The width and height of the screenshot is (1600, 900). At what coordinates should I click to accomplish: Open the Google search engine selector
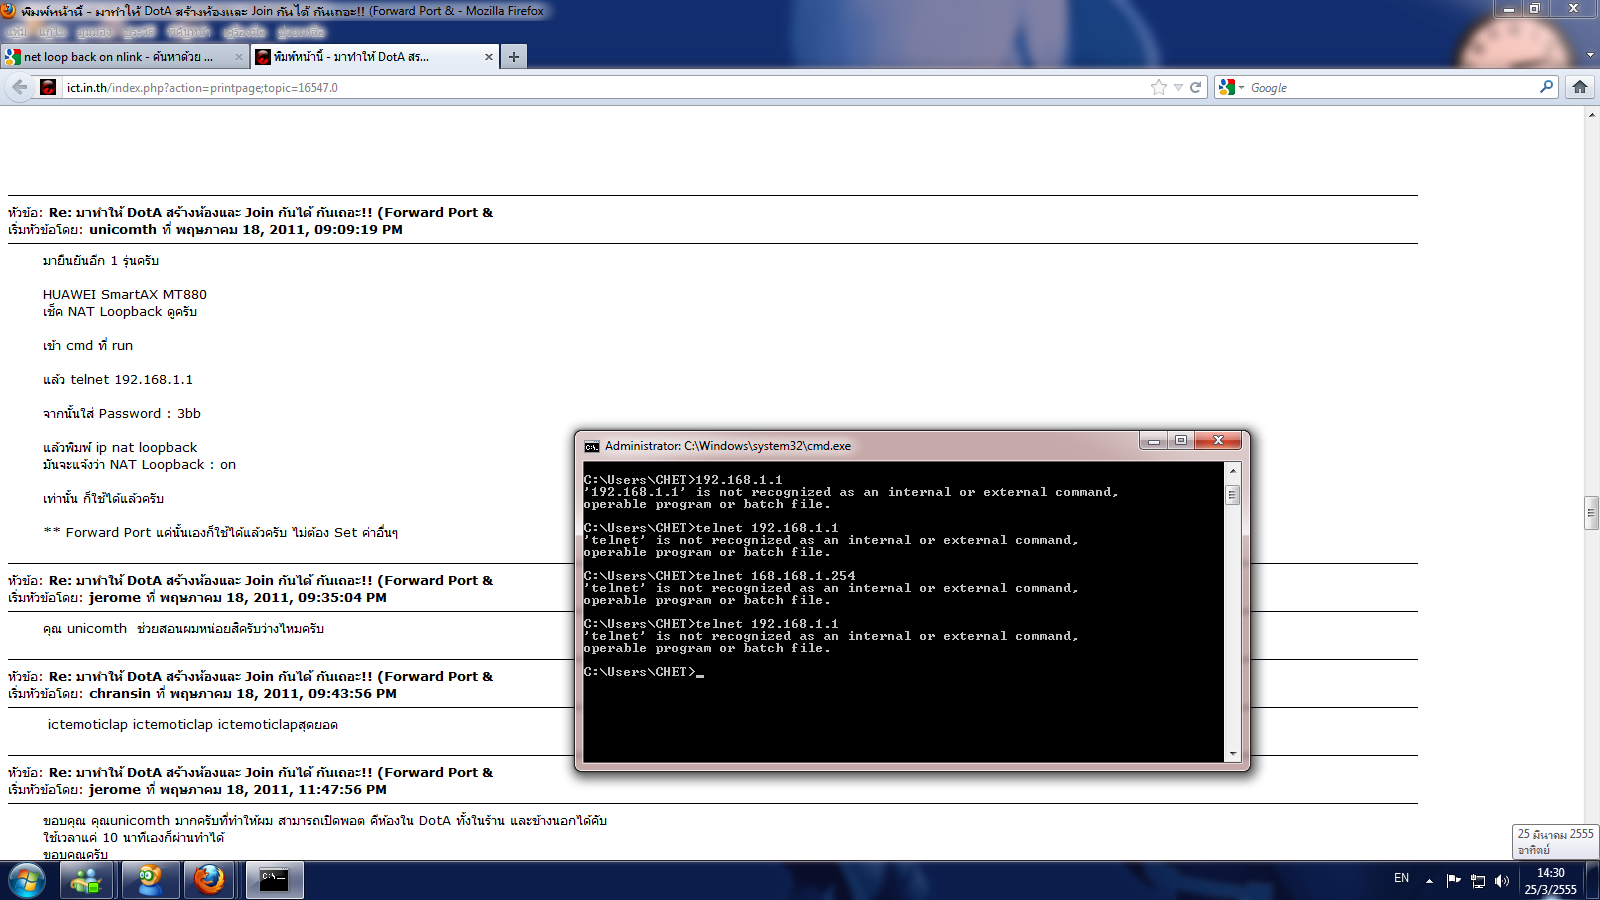[1231, 87]
